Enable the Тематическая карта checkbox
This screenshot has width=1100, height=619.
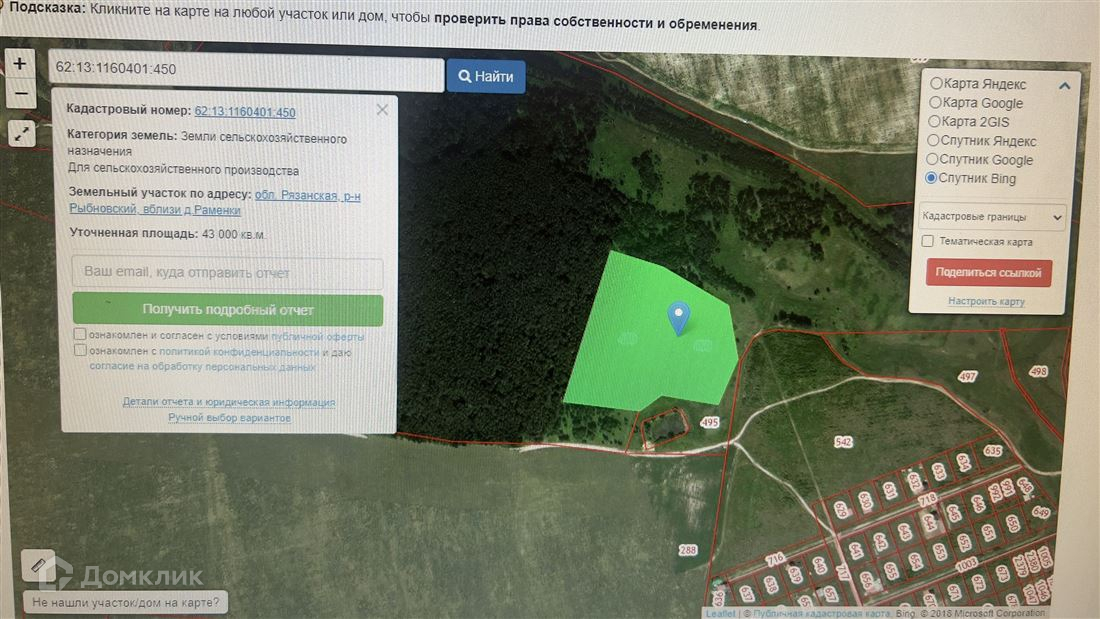(927, 241)
